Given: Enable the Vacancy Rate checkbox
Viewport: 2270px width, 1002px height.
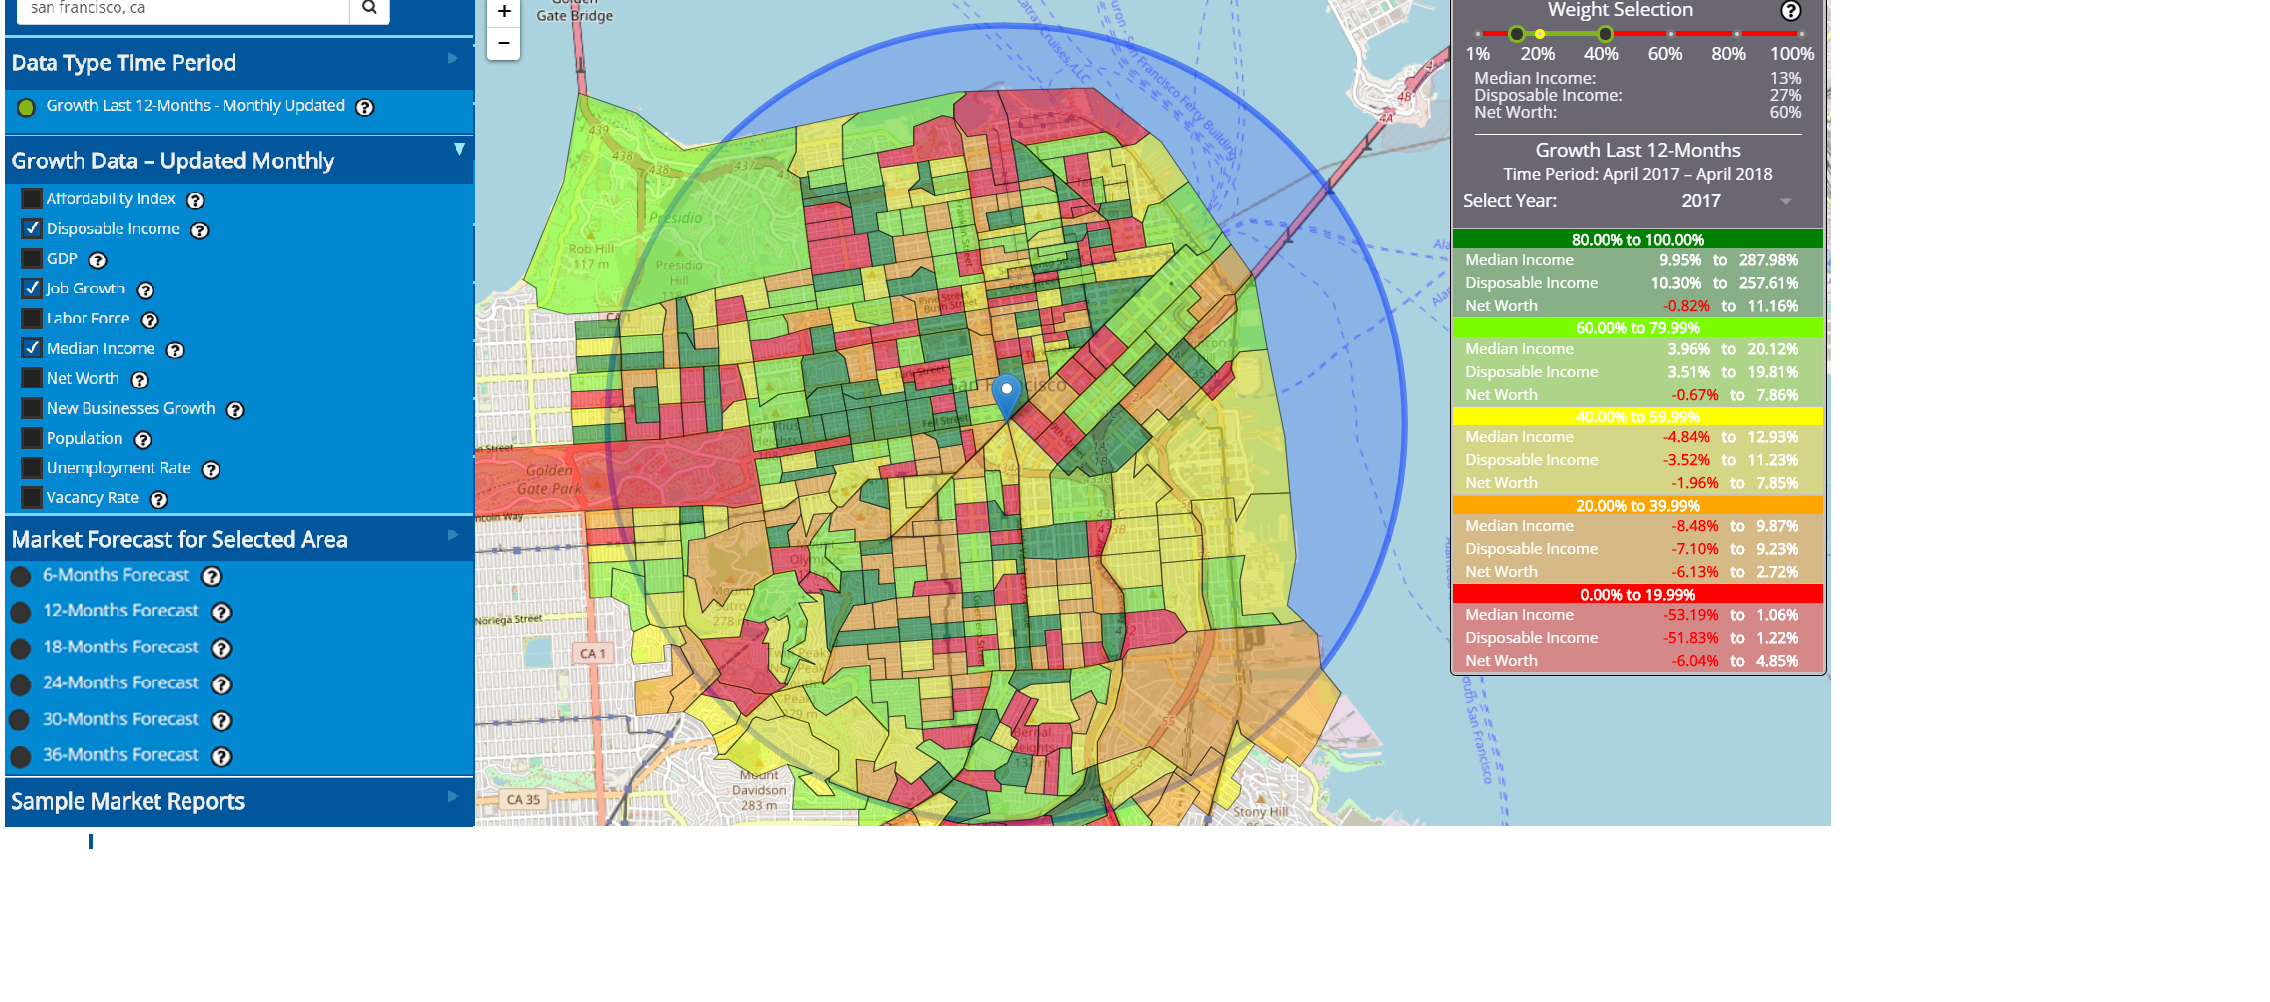Looking at the screenshot, I should pyautogui.click(x=32, y=497).
